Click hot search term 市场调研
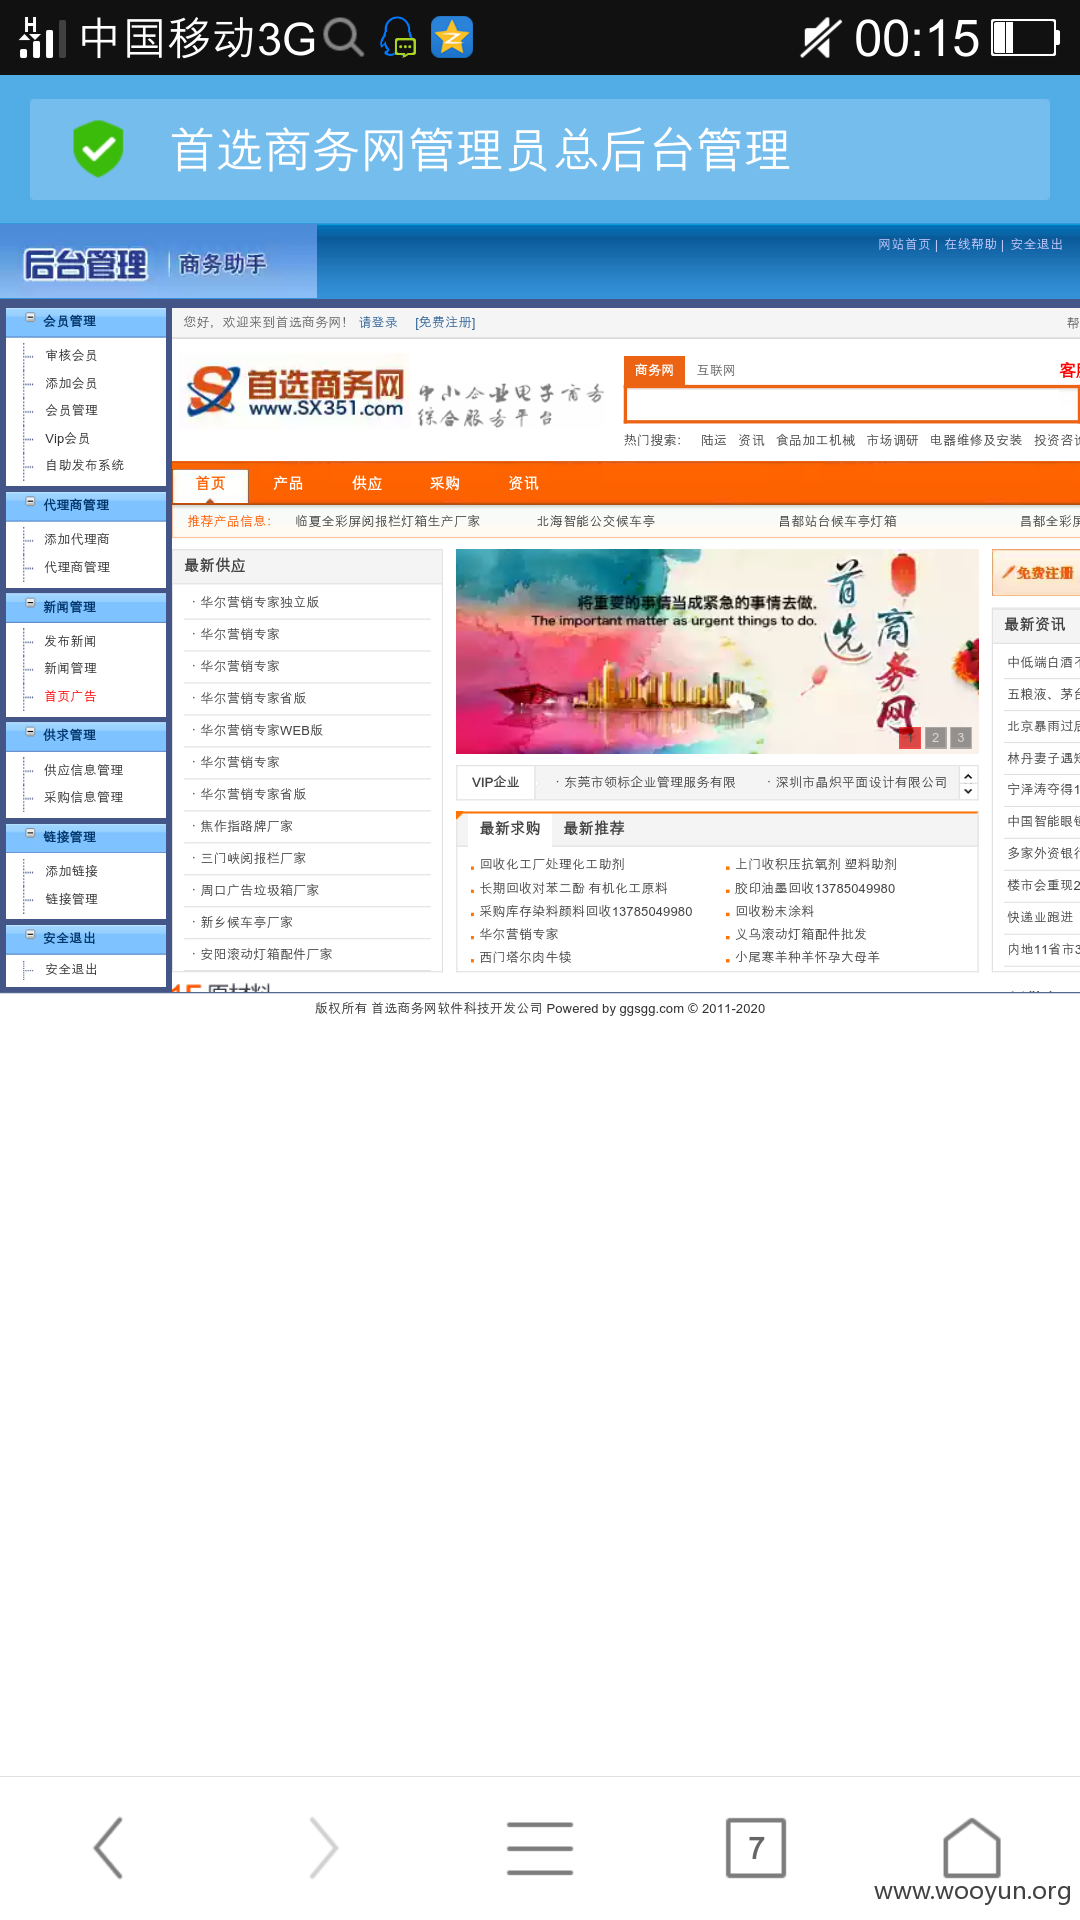The height and width of the screenshot is (1920, 1080). (x=892, y=440)
